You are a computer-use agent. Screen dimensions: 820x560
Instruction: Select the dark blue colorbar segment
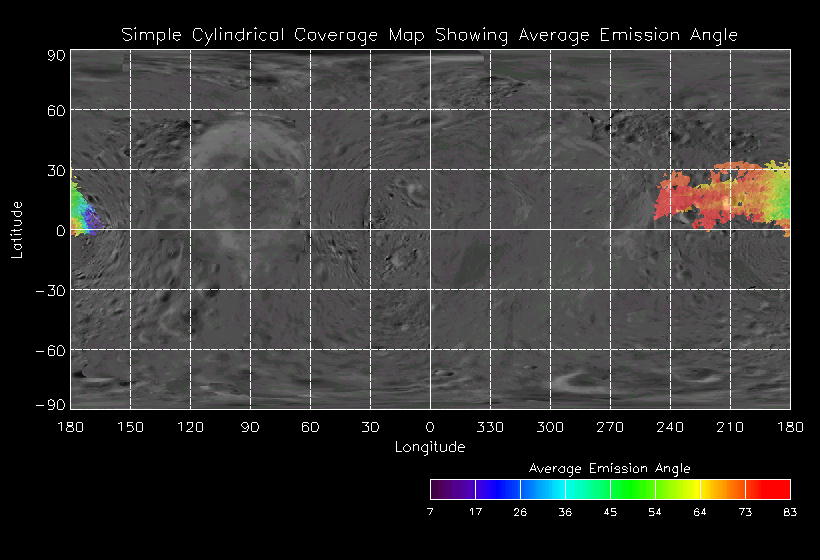tap(497, 489)
